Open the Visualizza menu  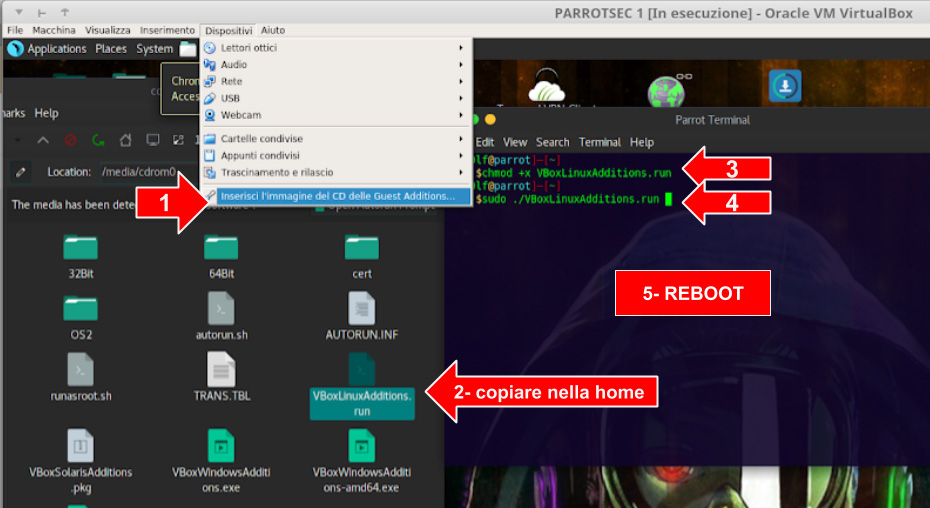pyautogui.click(x=107, y=30)
